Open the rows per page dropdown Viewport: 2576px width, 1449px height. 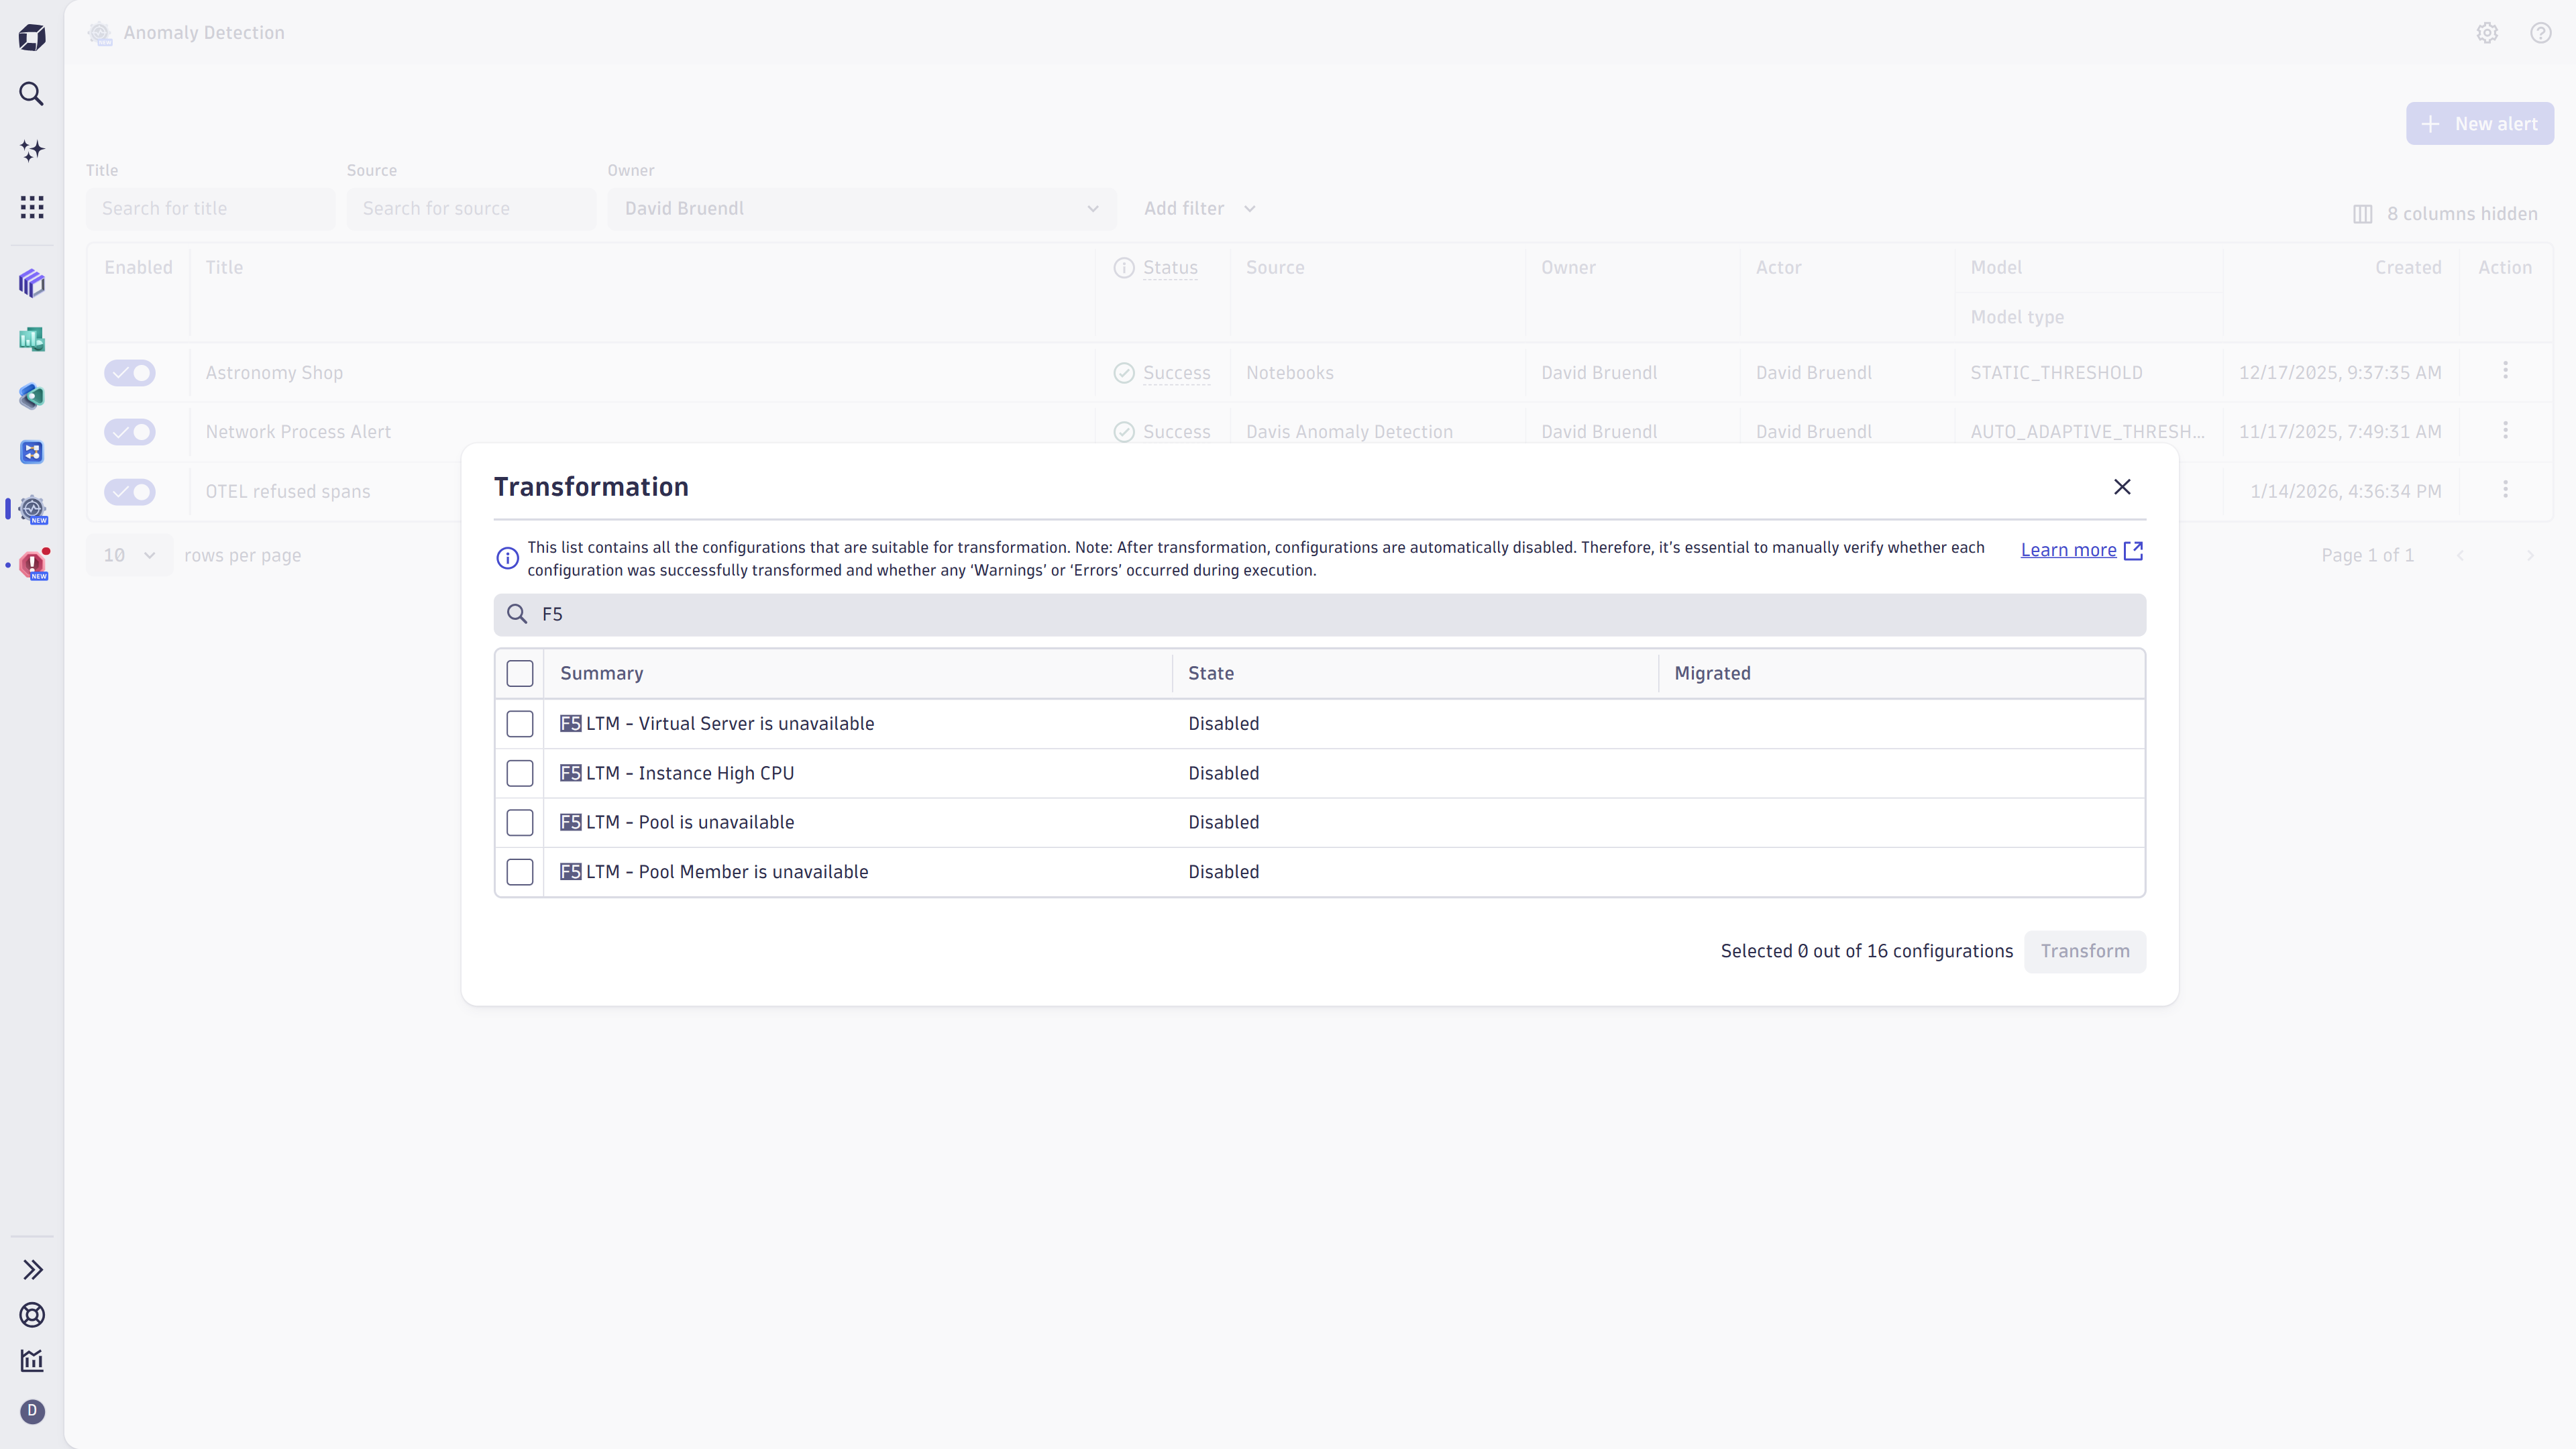[x=129, y=555]
